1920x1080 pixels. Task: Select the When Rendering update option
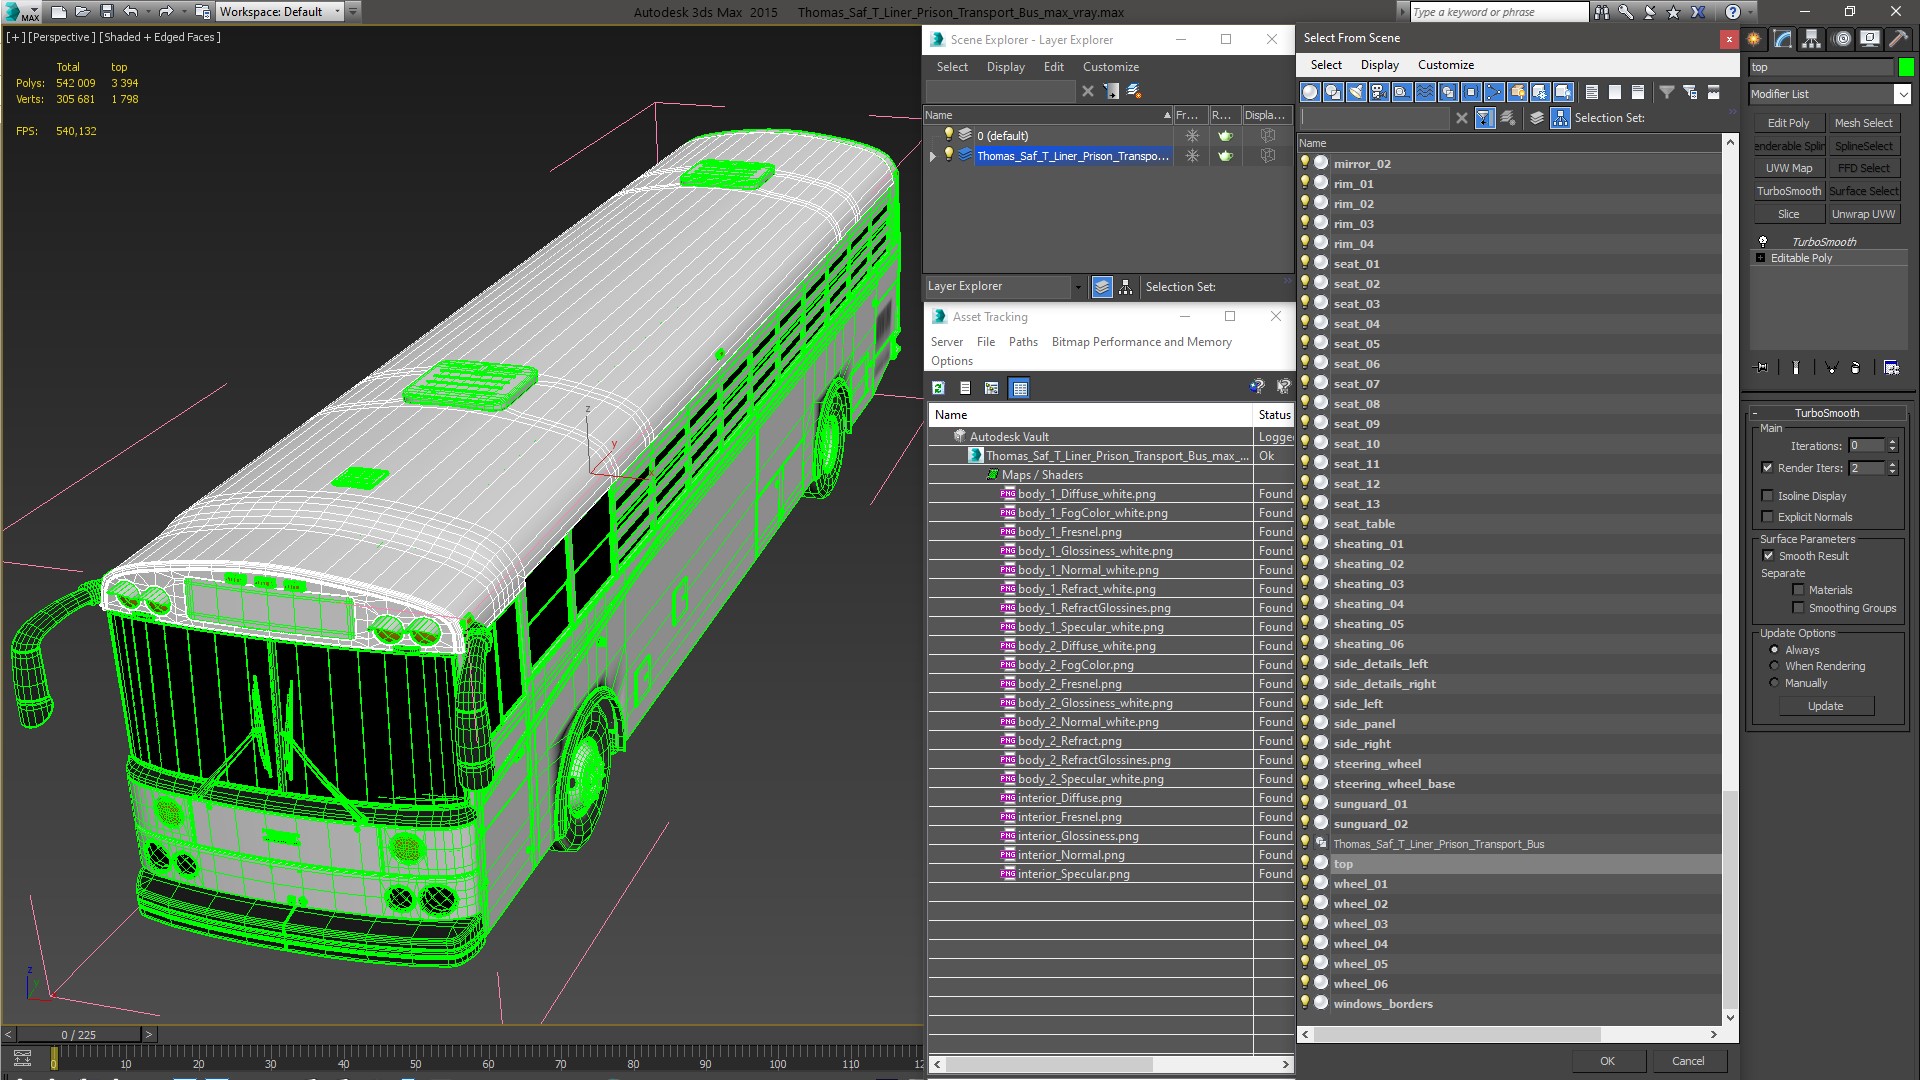(x=1774, y=666)
